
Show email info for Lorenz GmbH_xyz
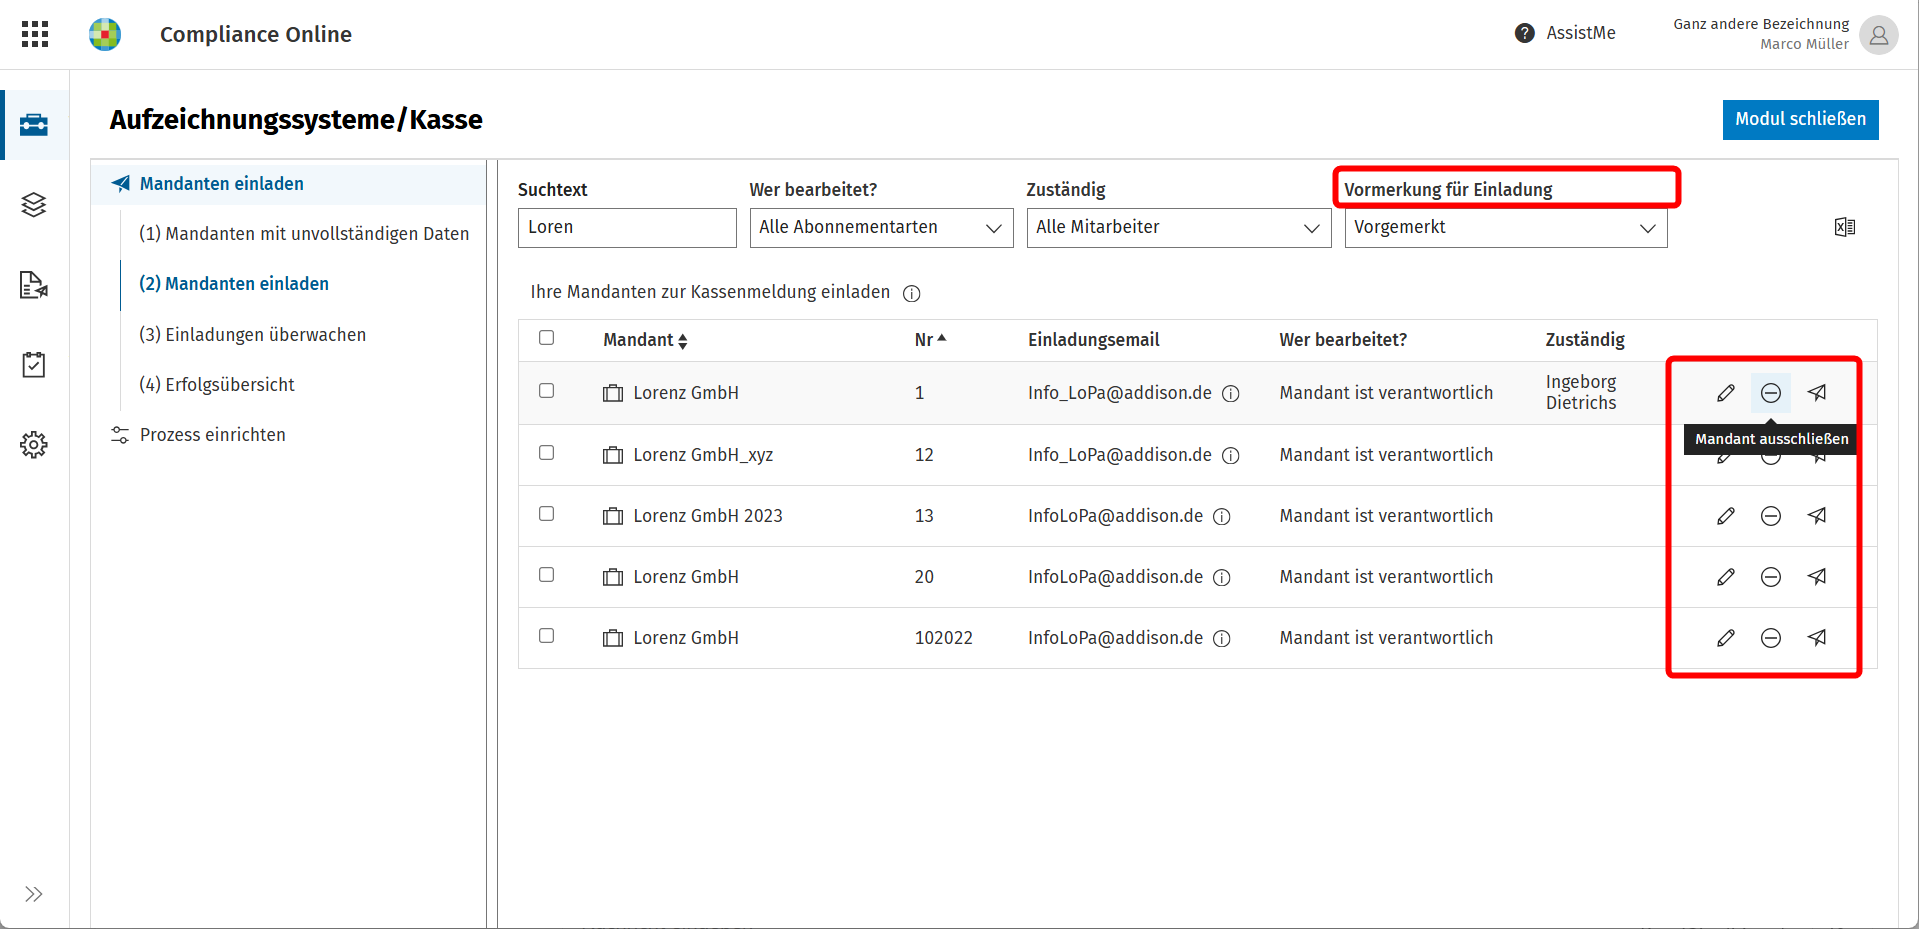pyautogui.click(x=1231, y=455)
